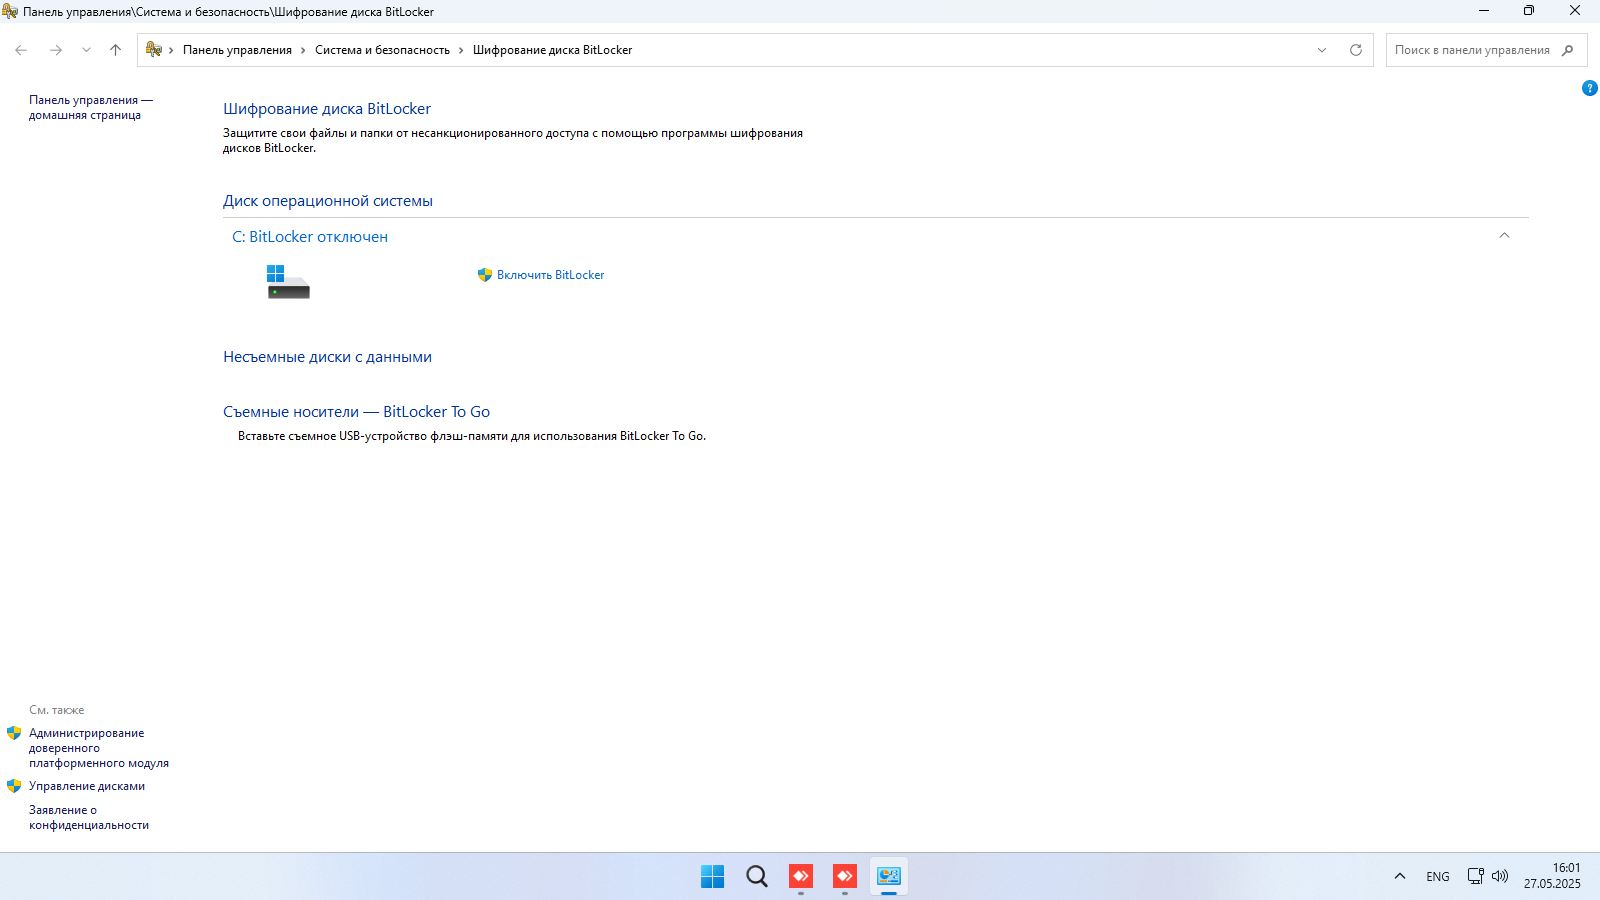Click the Несъемные диски с данными heading
The image size is (1600, 900).
click(327, 357)
